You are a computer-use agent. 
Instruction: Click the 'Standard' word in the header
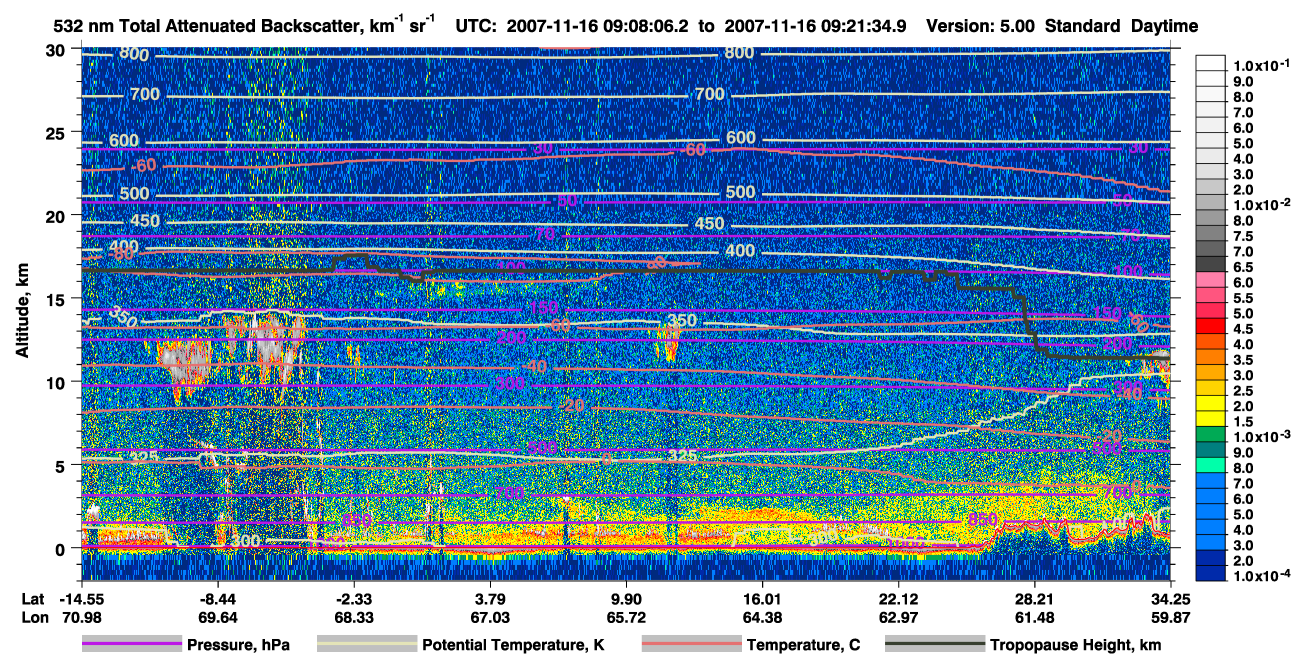[1082, 26]
